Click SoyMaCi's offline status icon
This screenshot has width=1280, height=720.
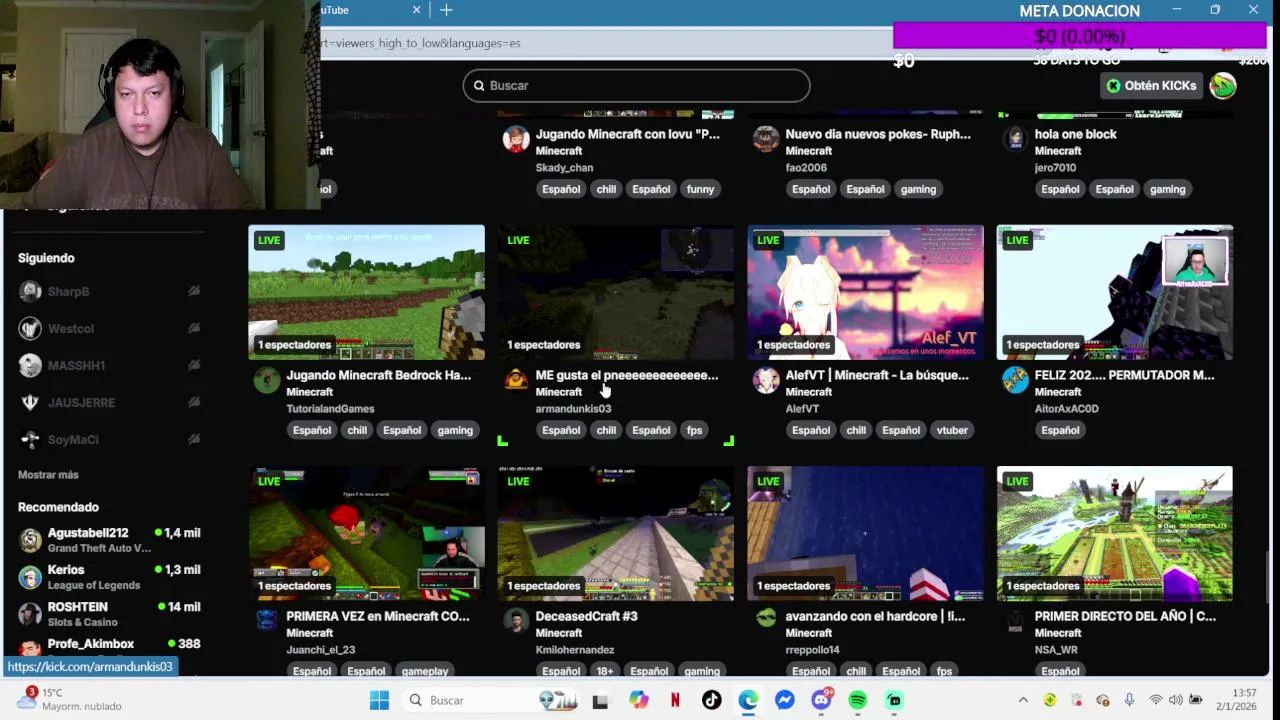[194, 439]
